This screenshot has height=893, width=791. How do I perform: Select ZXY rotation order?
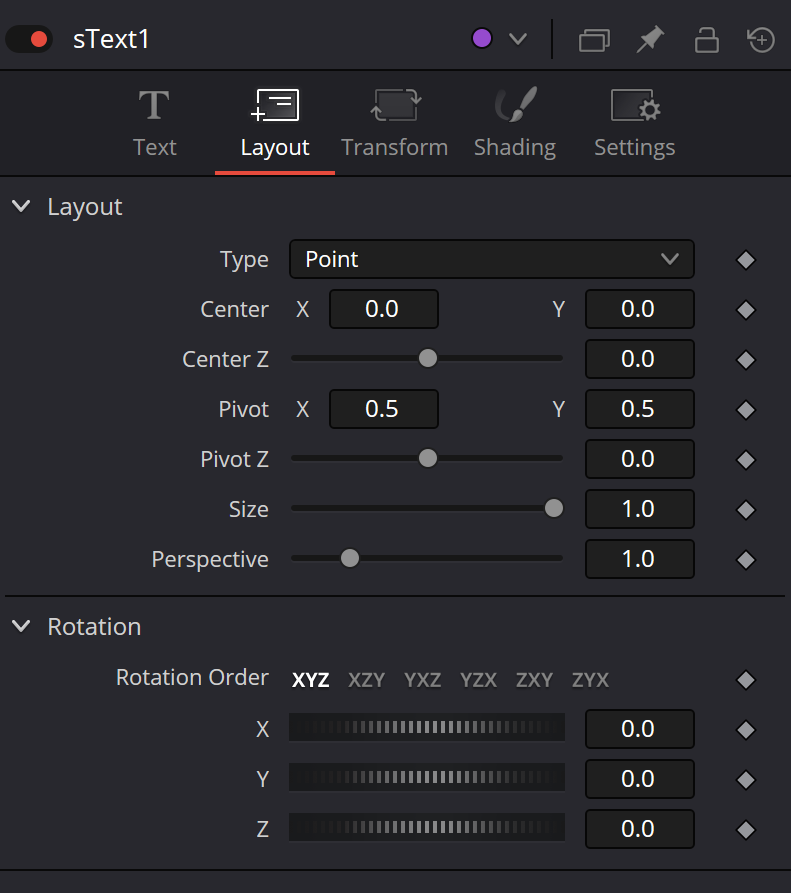tap(534, 680)
